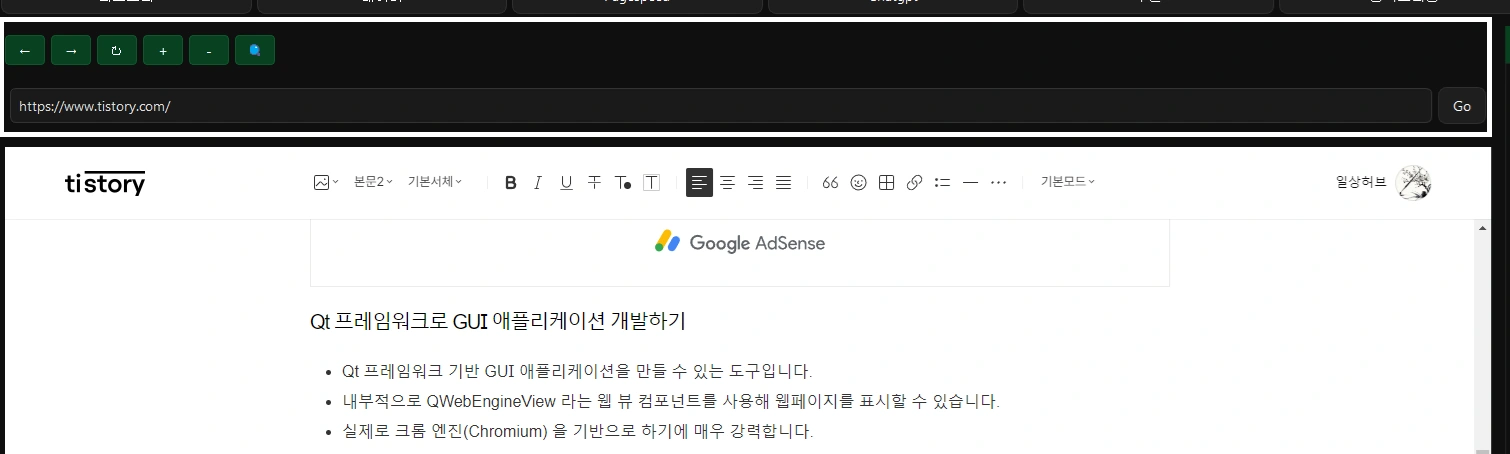Expand the 기본서체 font dropdown
This screenshot has width=1510, height=454.
click(x=434, y=182)
